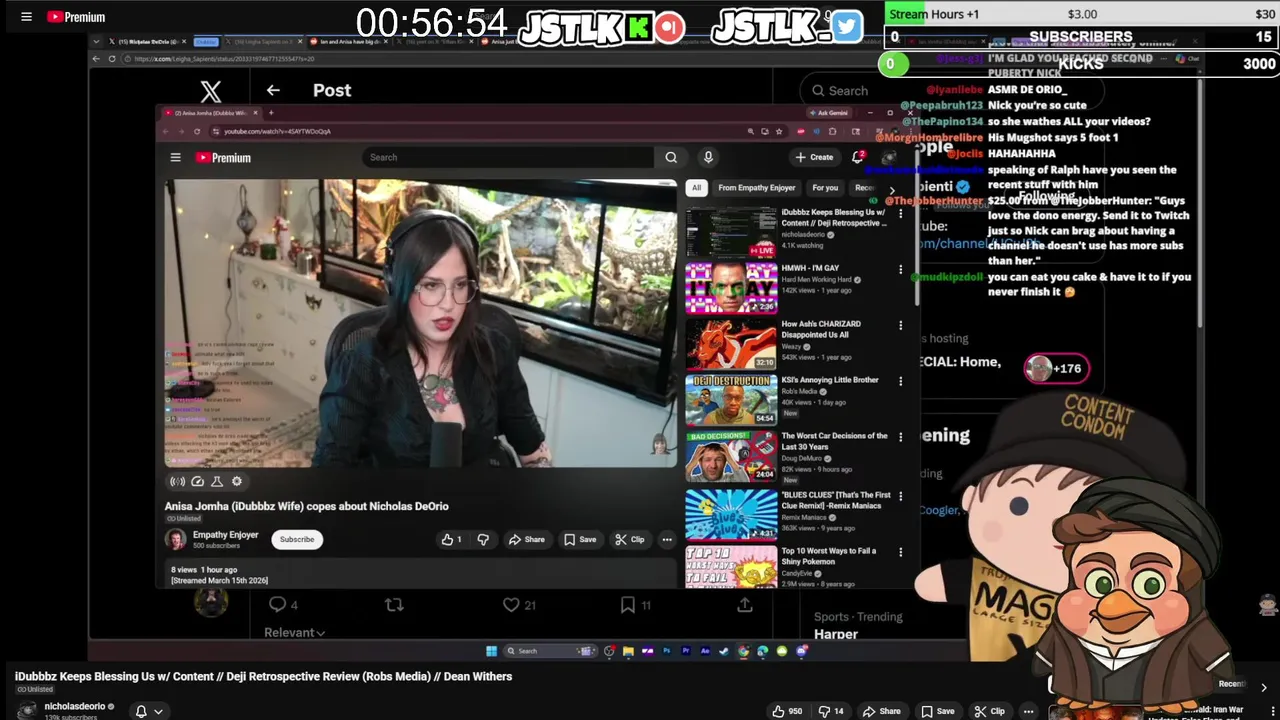This screenshot has width=1280, height=720.
Task: Select the All filter chip
Action: pos(696,187)
